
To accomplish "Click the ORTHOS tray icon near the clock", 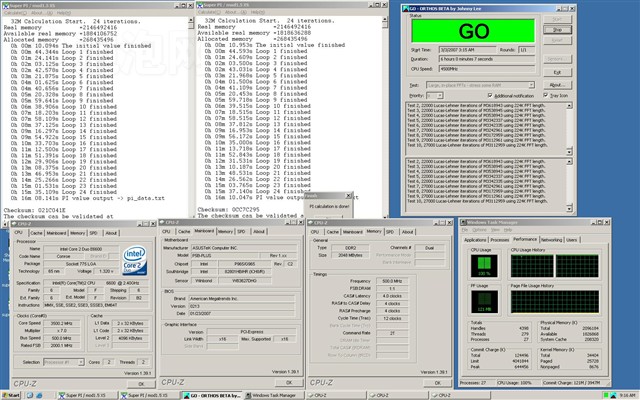I will tap(613, 395).
